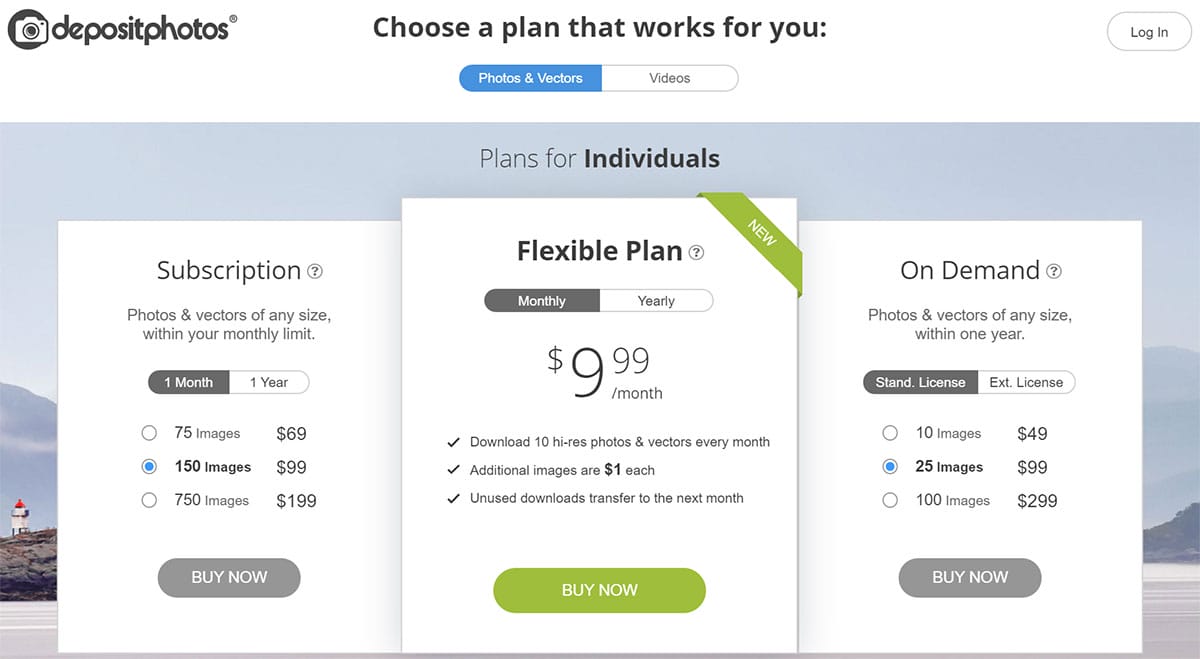Click the Depositphotos camera logo icon
Screen dimensions: 1200x659
click(29, 31)
